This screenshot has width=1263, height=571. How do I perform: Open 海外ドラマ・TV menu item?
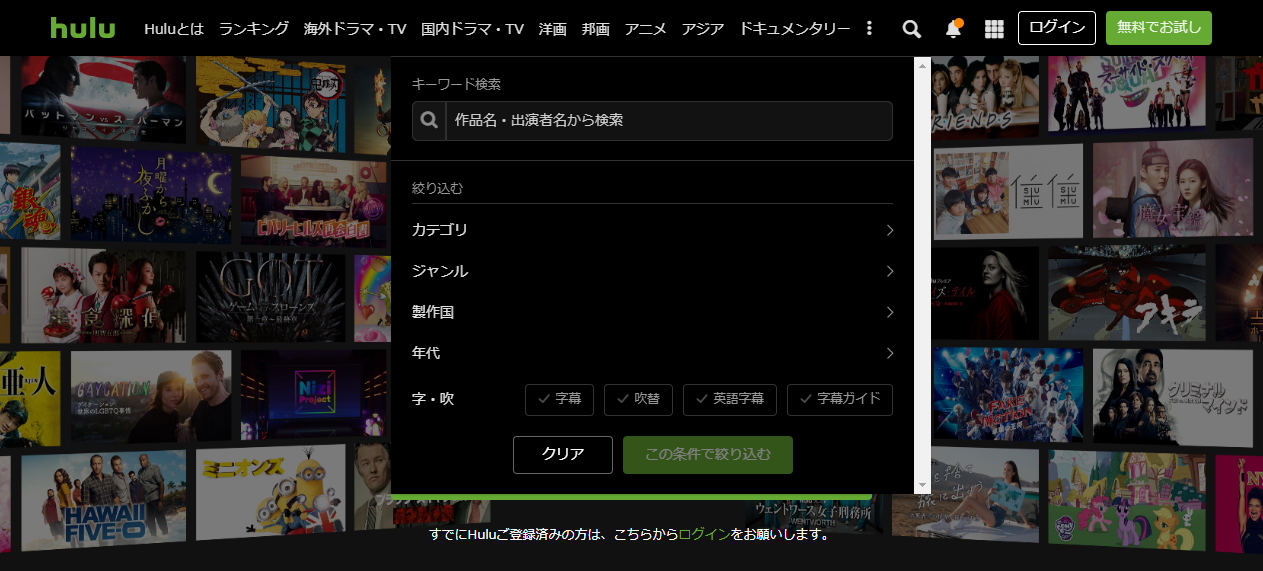pos(355,29)
